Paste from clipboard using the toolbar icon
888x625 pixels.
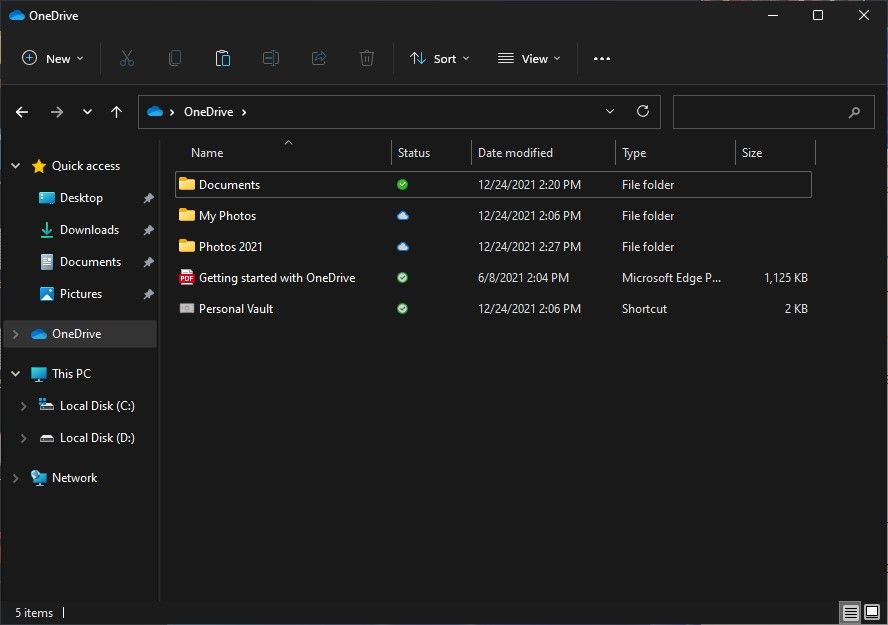(x=223, y=58)
